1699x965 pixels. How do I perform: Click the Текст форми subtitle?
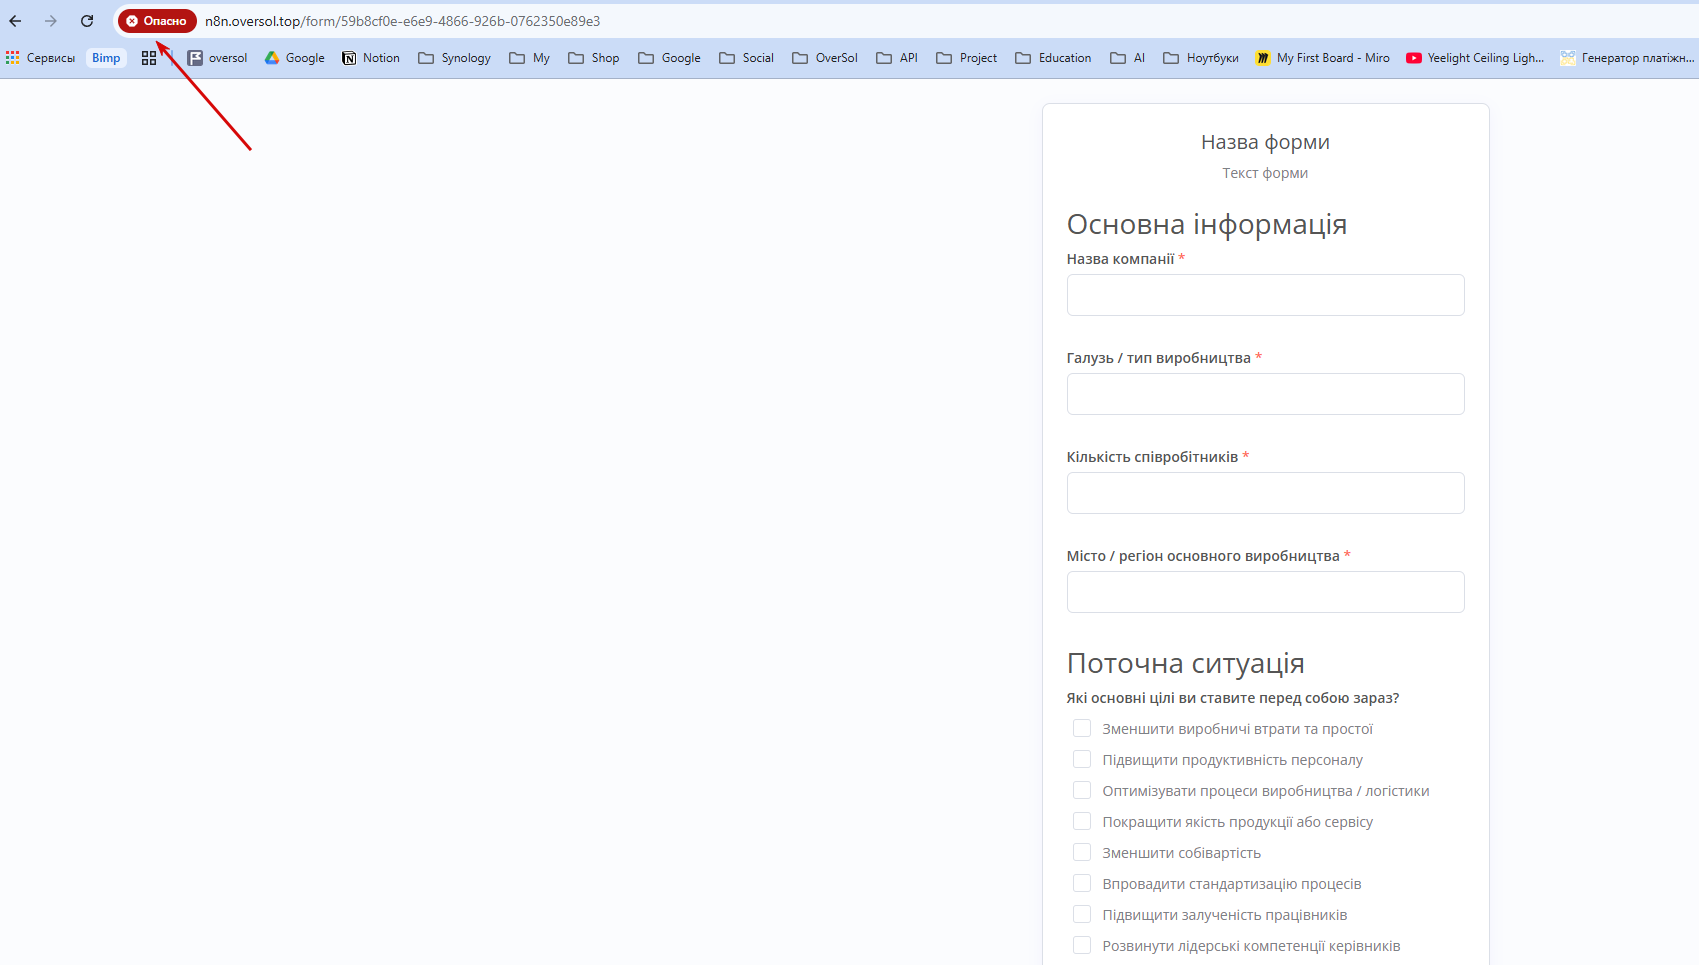pos(1265,173)
